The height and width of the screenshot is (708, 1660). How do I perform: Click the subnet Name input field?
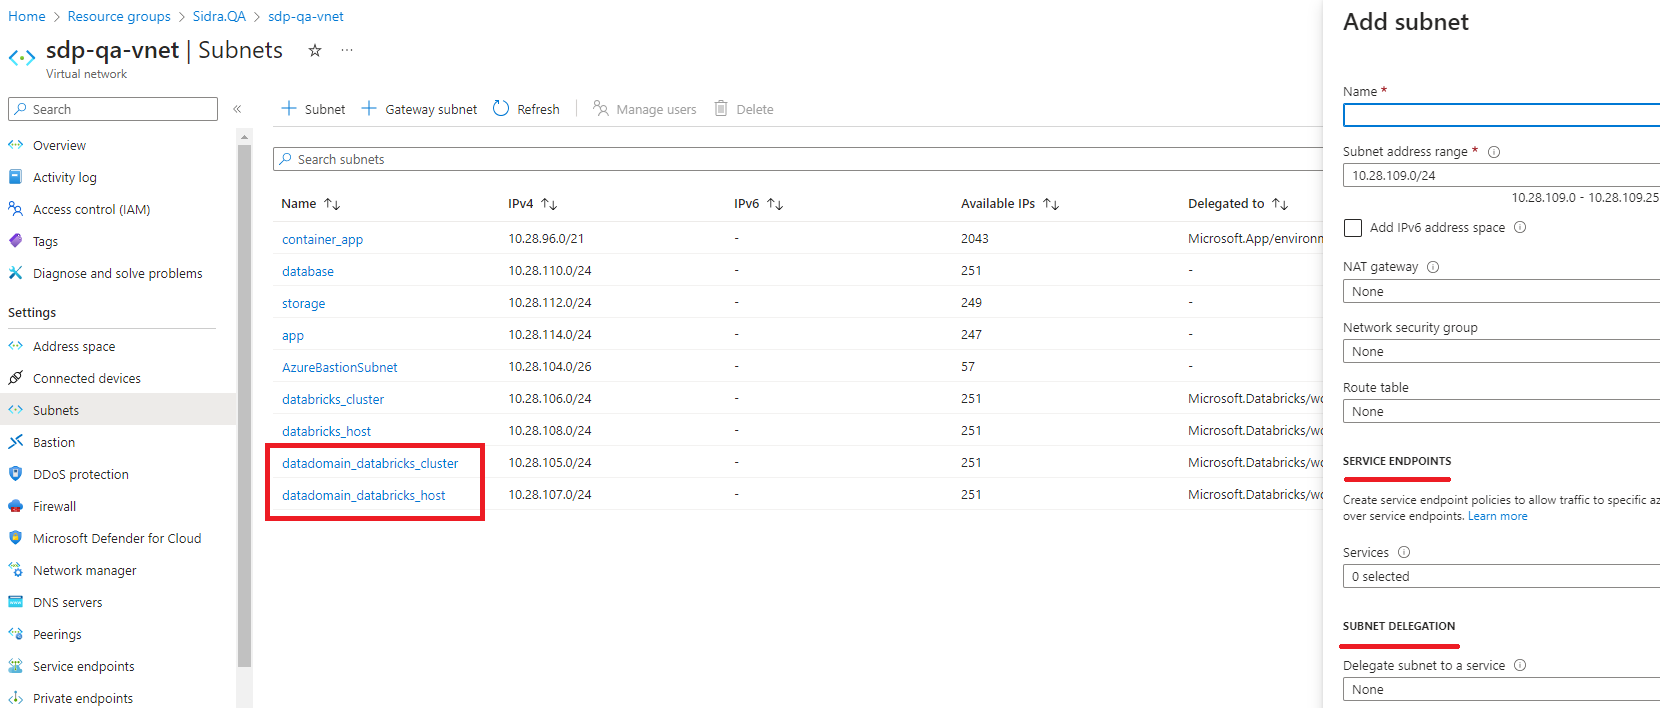[1500, 116]
